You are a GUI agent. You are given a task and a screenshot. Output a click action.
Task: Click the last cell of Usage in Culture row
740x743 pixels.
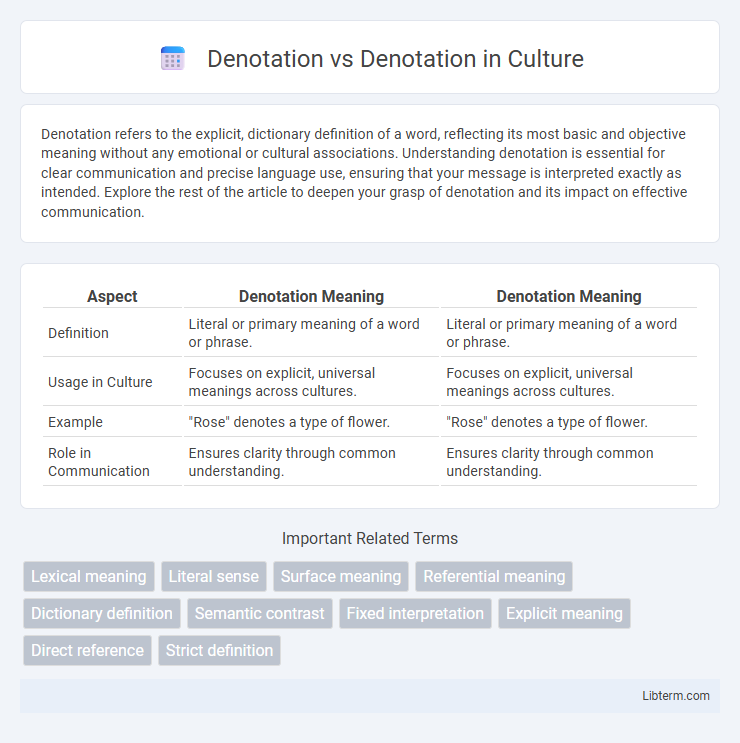[x=569, y=382]
